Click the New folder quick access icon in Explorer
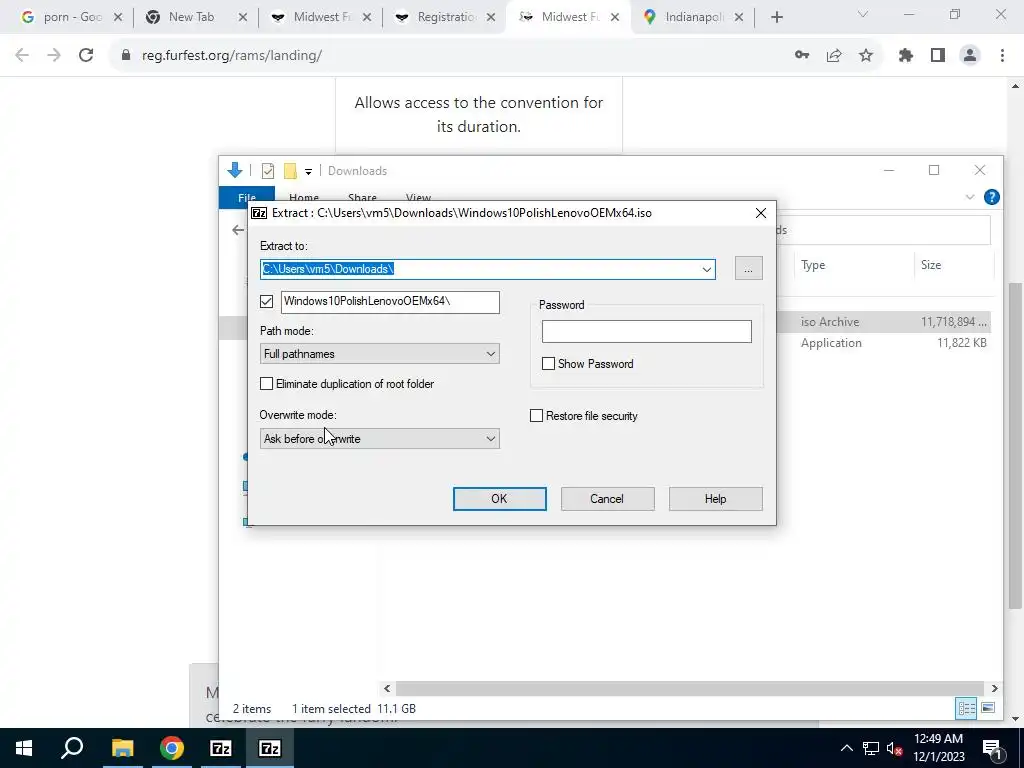This screenshot has height=768, width=1024. pyautogui.click(x=290, y=171)
